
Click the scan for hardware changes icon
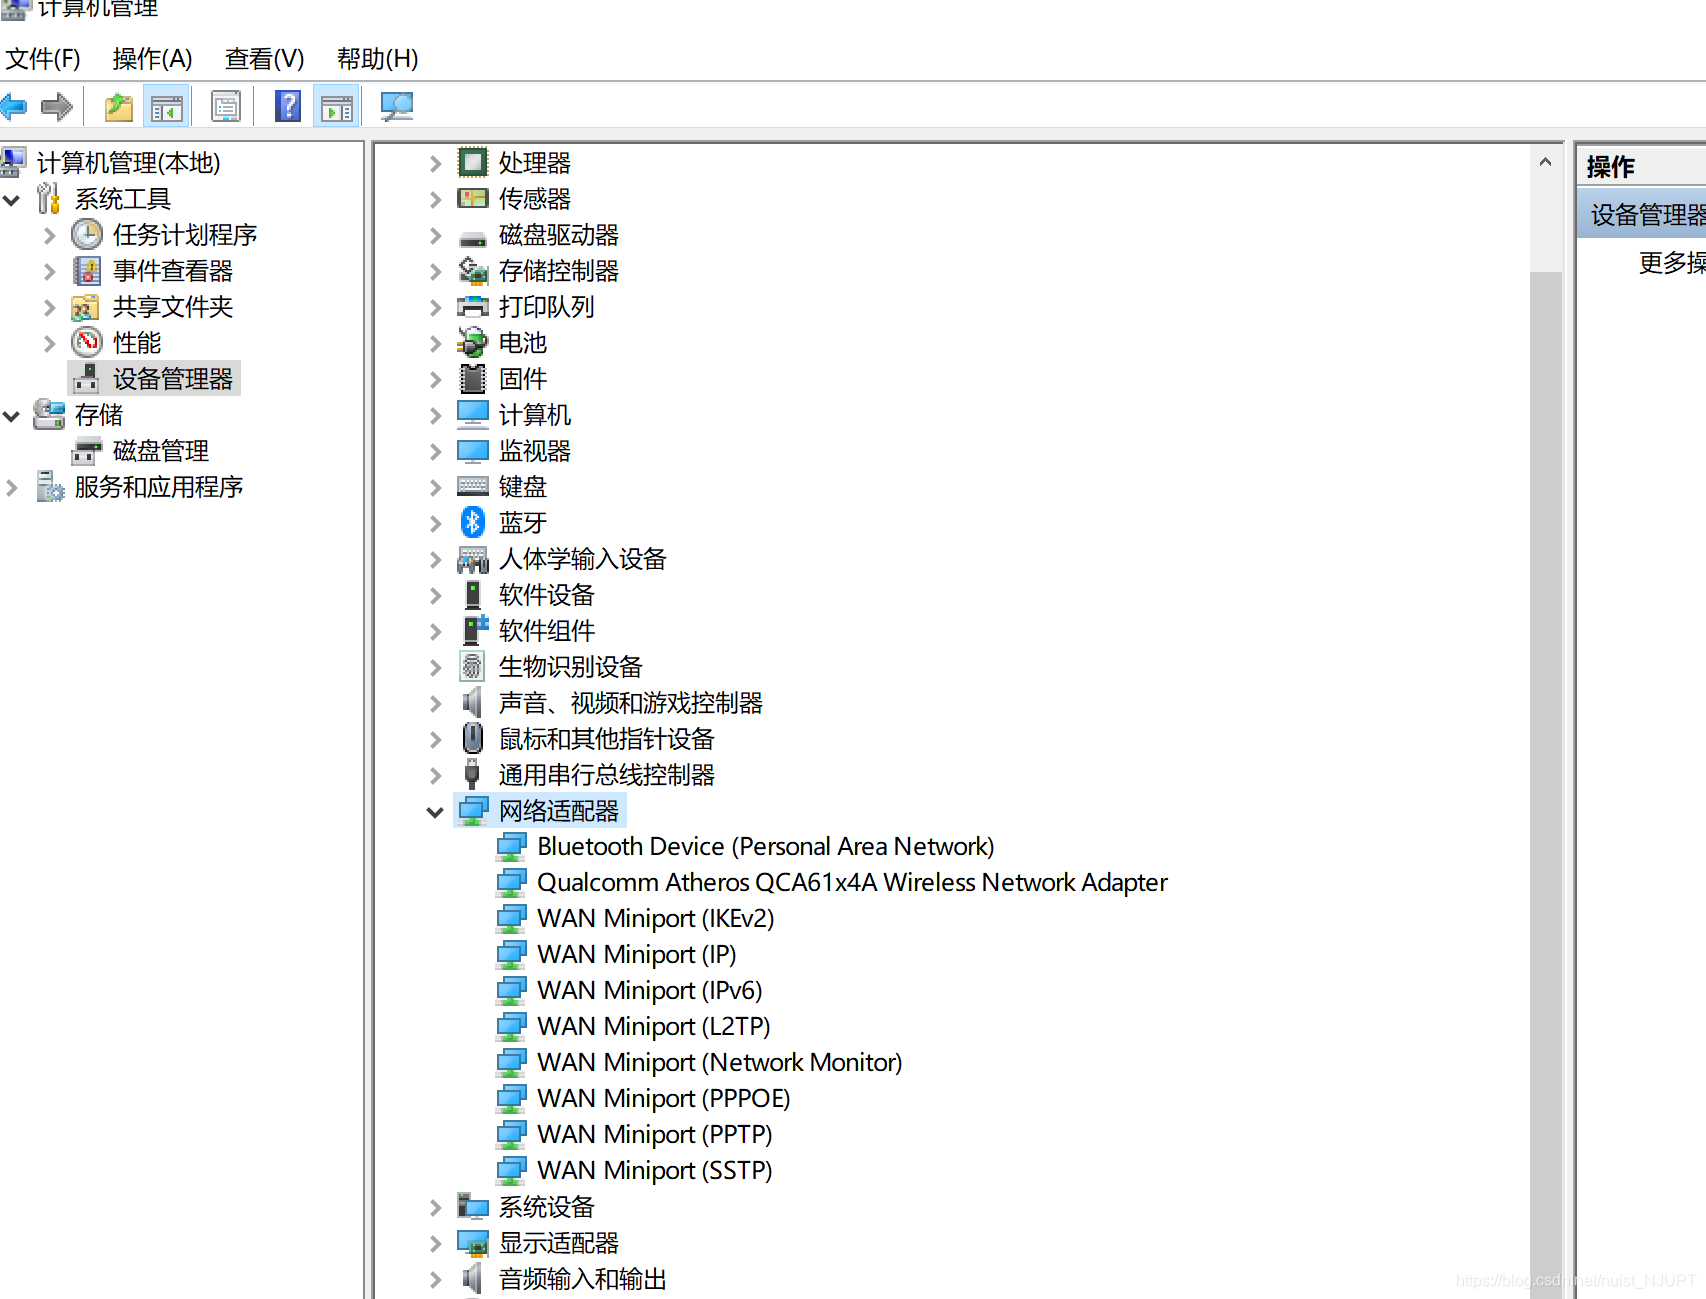click(397, 106)
